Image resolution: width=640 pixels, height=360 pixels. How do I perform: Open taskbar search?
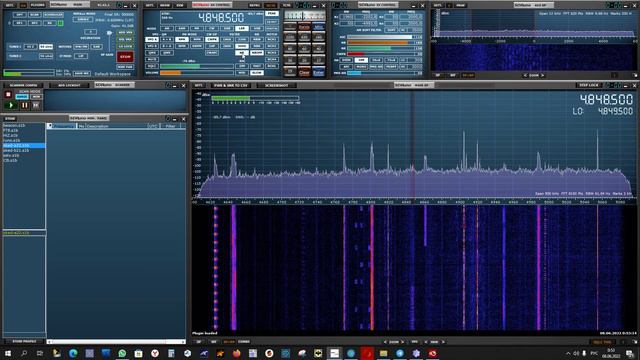[24, 353]
